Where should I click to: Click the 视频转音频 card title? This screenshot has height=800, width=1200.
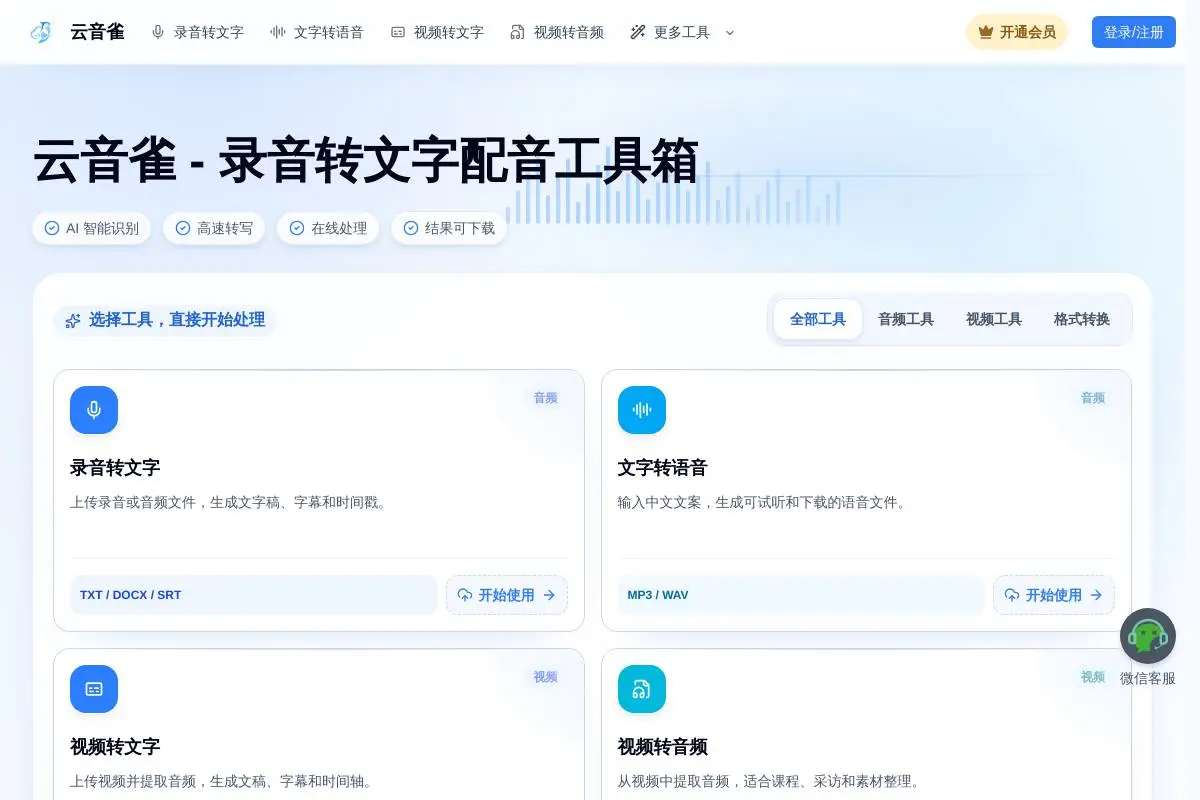pyautogui.click(x=663, y=746)
